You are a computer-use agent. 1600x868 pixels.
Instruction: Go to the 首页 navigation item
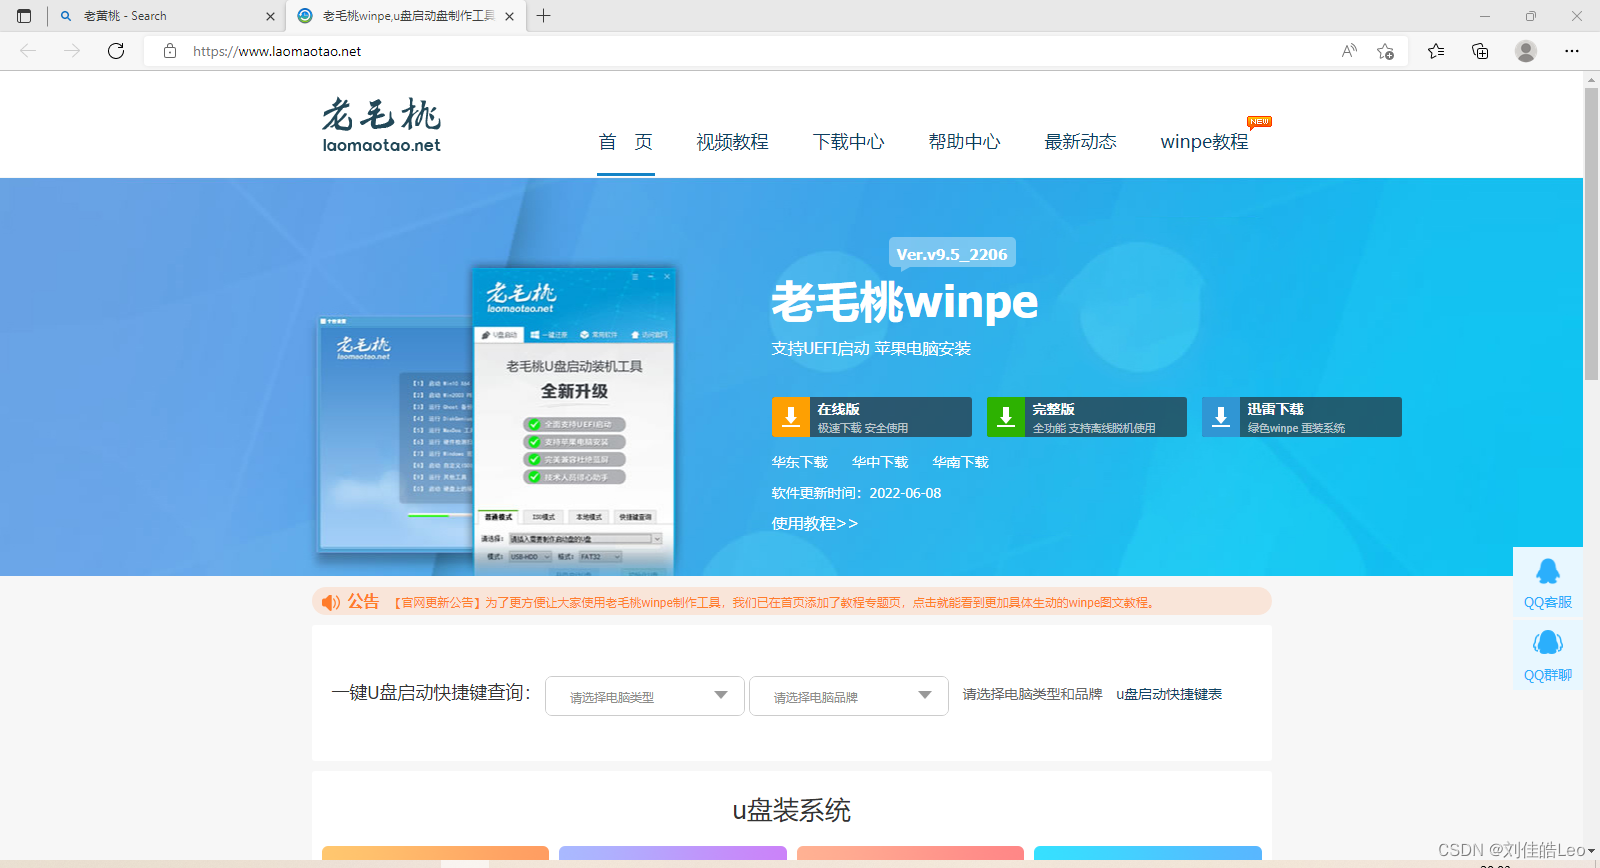coord(626,142)
